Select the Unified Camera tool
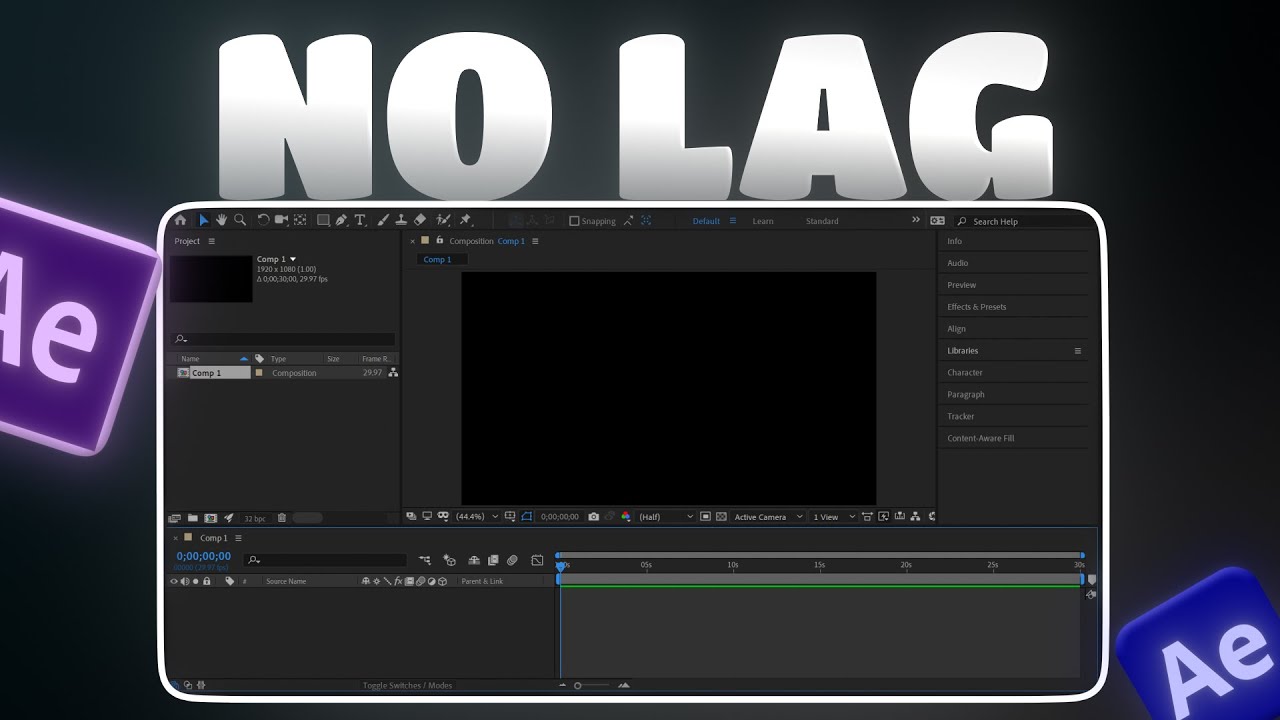This screenshot has width=1280, height=720. (281, 220)
